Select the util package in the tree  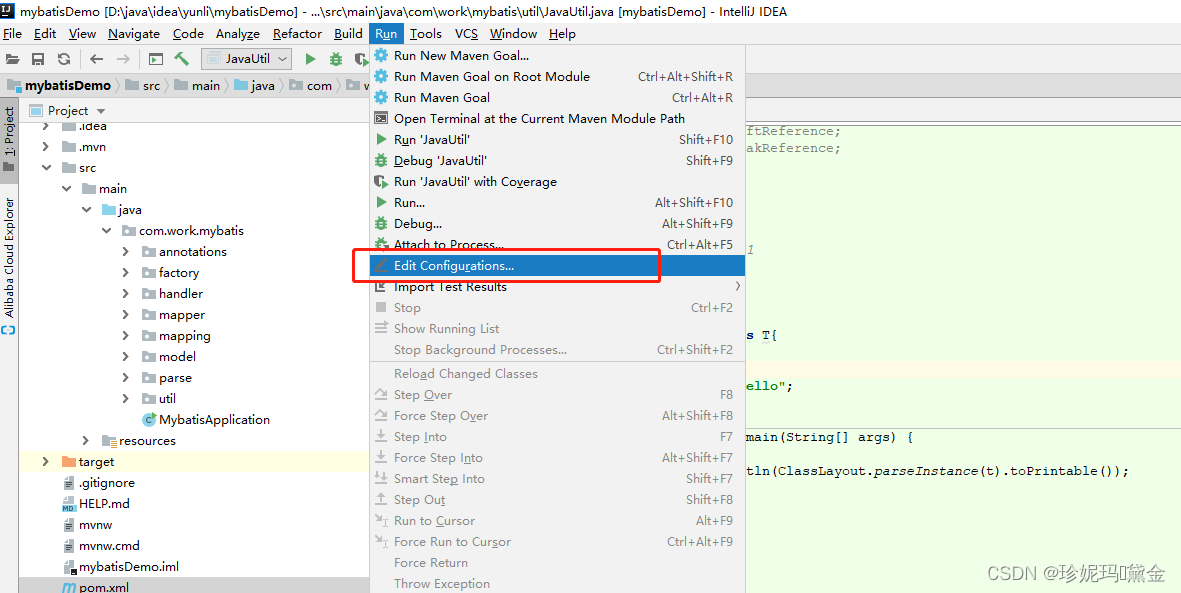(x=167, y=399)
